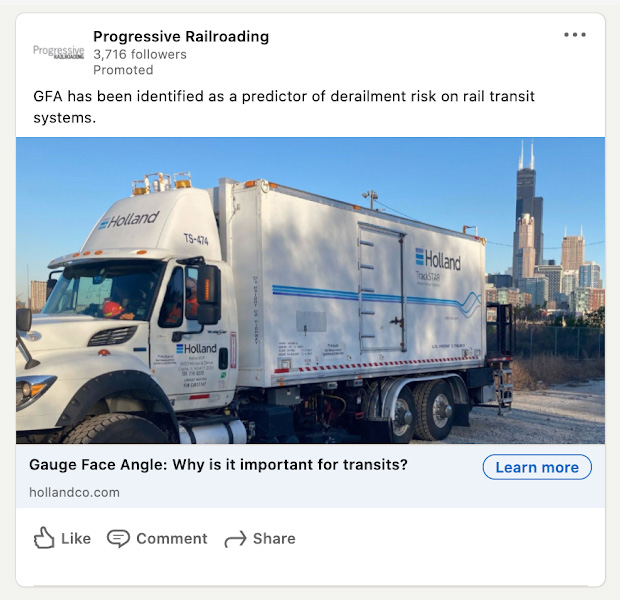Click the Comment speech bubble icon
The width and height of the screenshot is (620, 600).
pyautogui.click(x=118, y=538)
